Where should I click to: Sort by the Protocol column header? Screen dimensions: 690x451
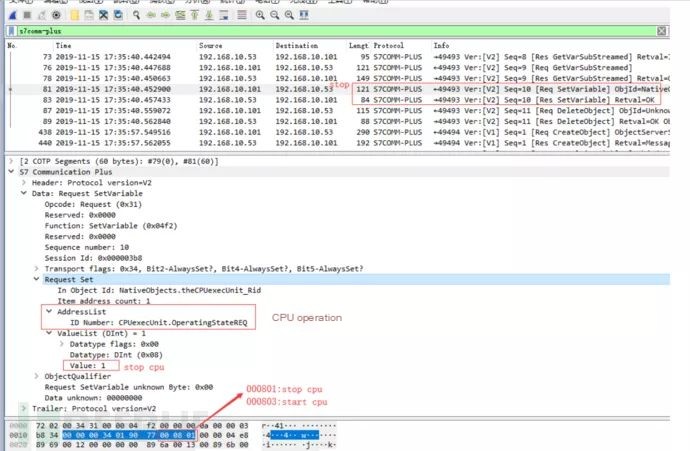pos(389,45)
